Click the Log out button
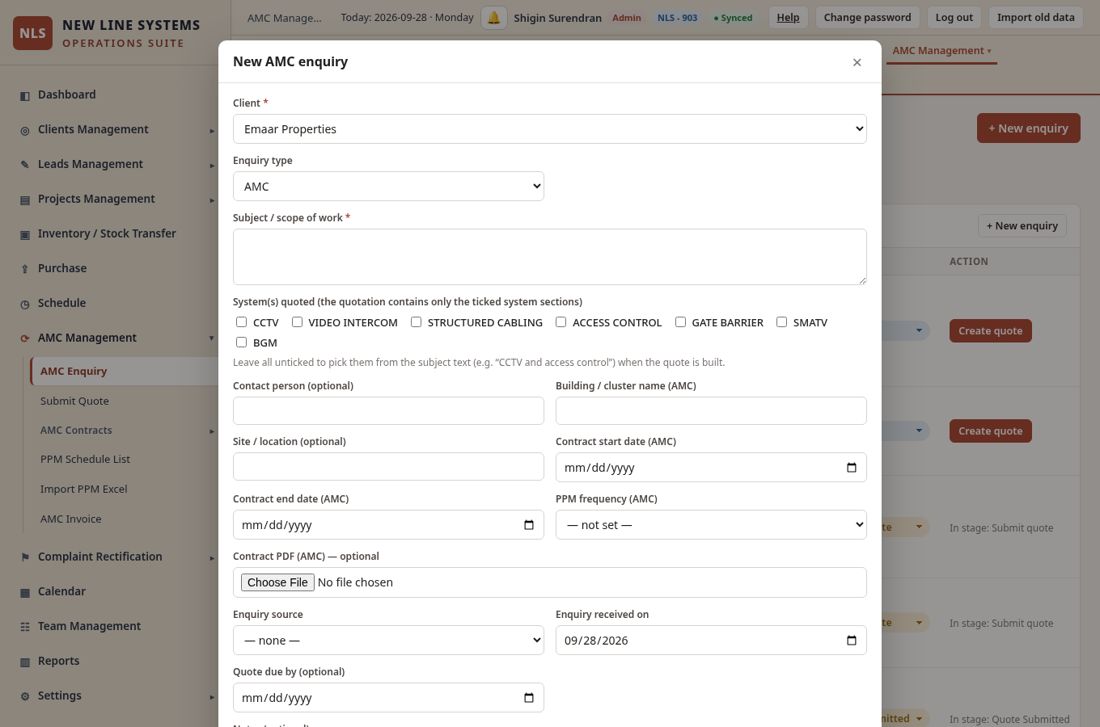Viewport: 1100px width, 727px height. coord(954,18)
